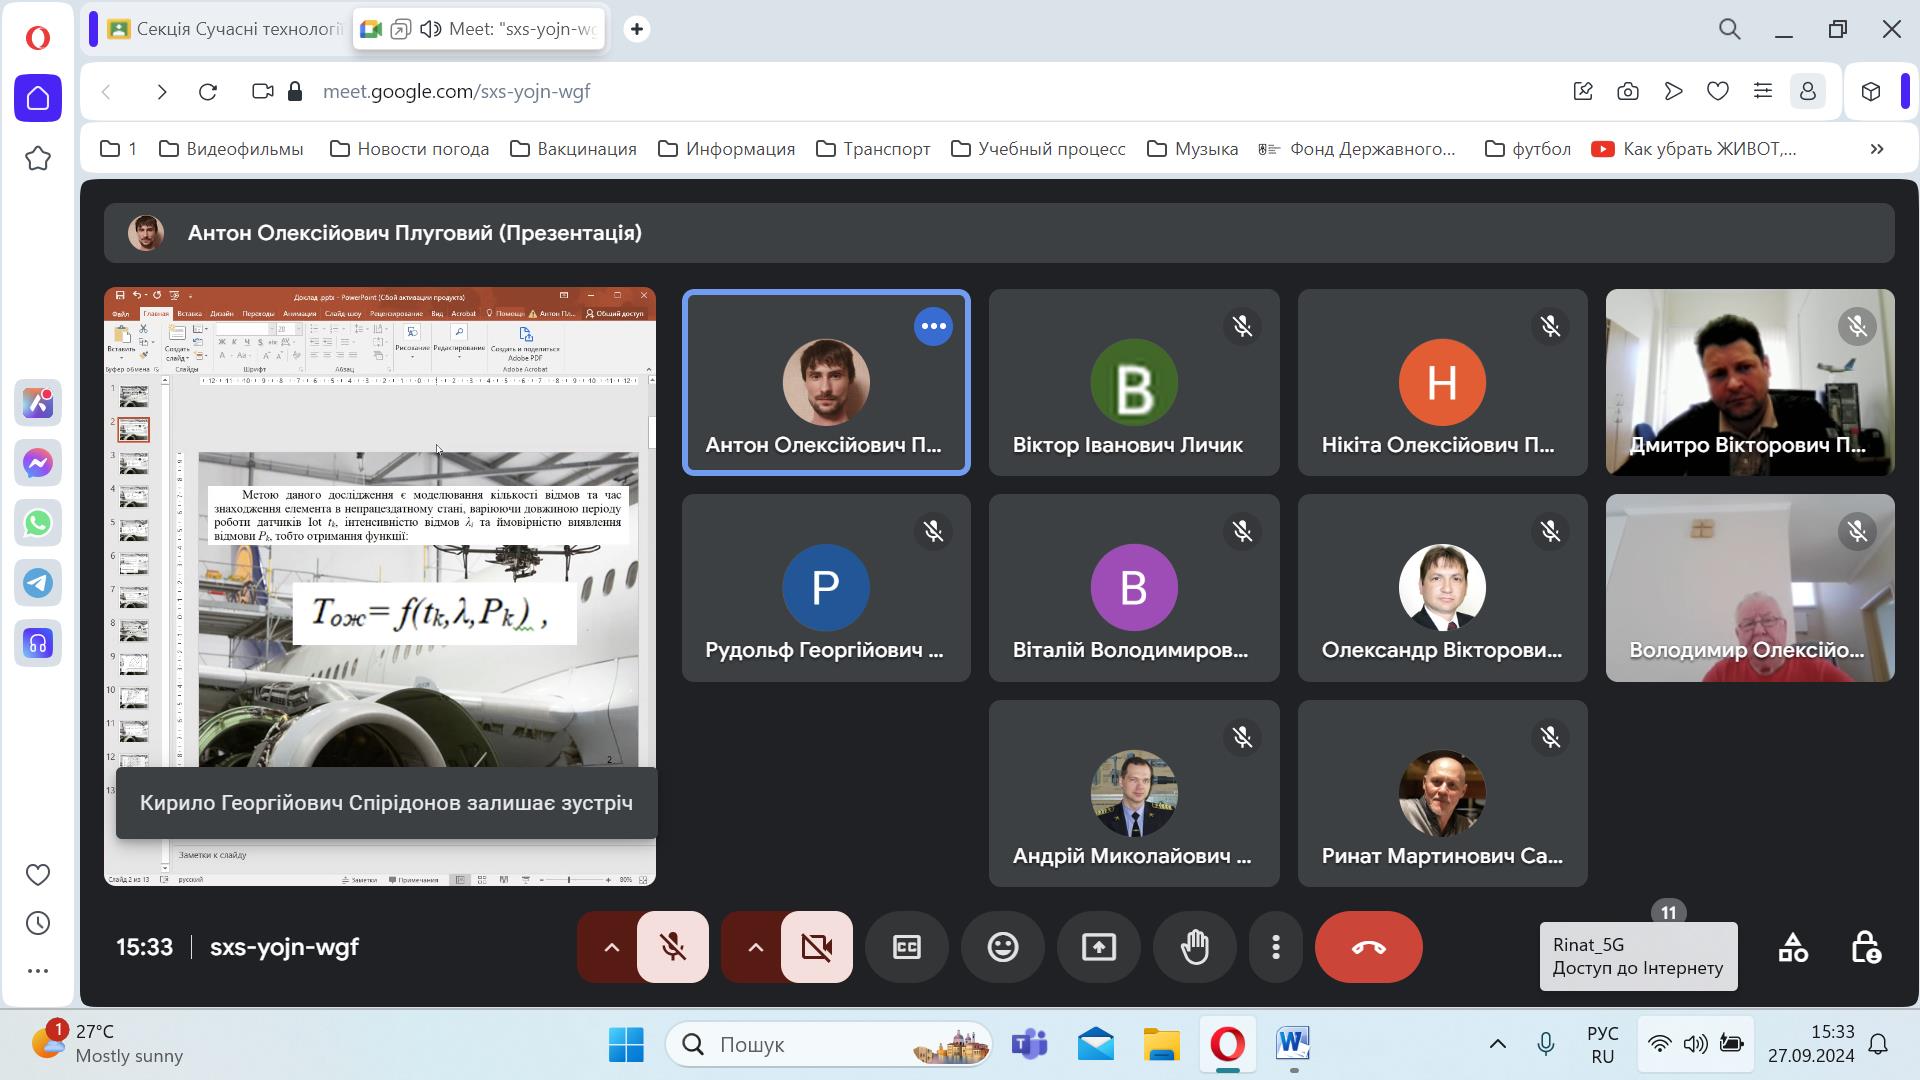Open more options three-dot meeting menu

tap(1275, 947)
